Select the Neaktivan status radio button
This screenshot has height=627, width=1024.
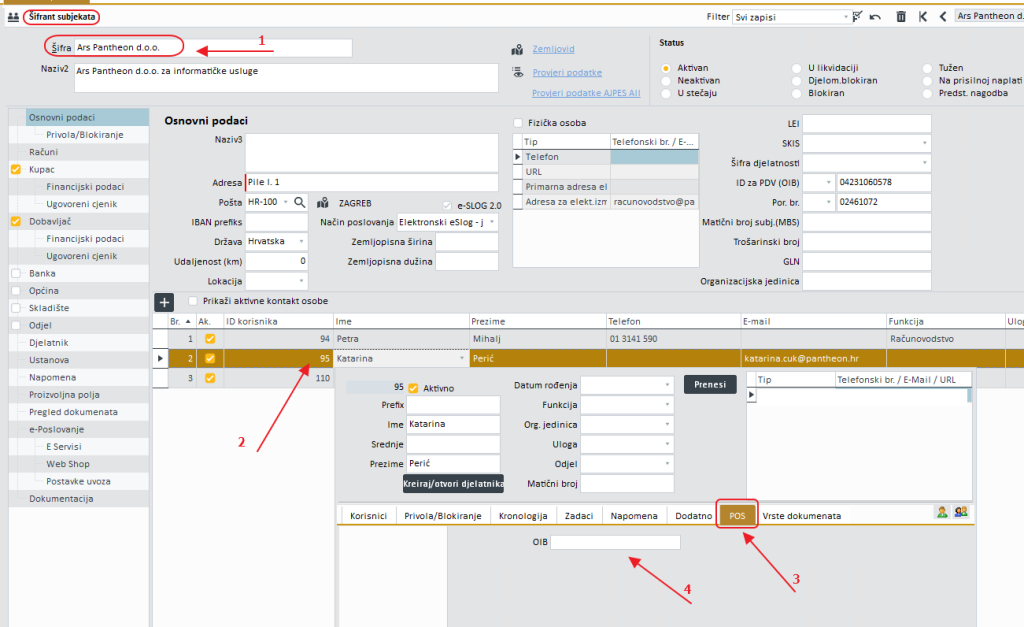pyautogui.click(x=666, y=80)
